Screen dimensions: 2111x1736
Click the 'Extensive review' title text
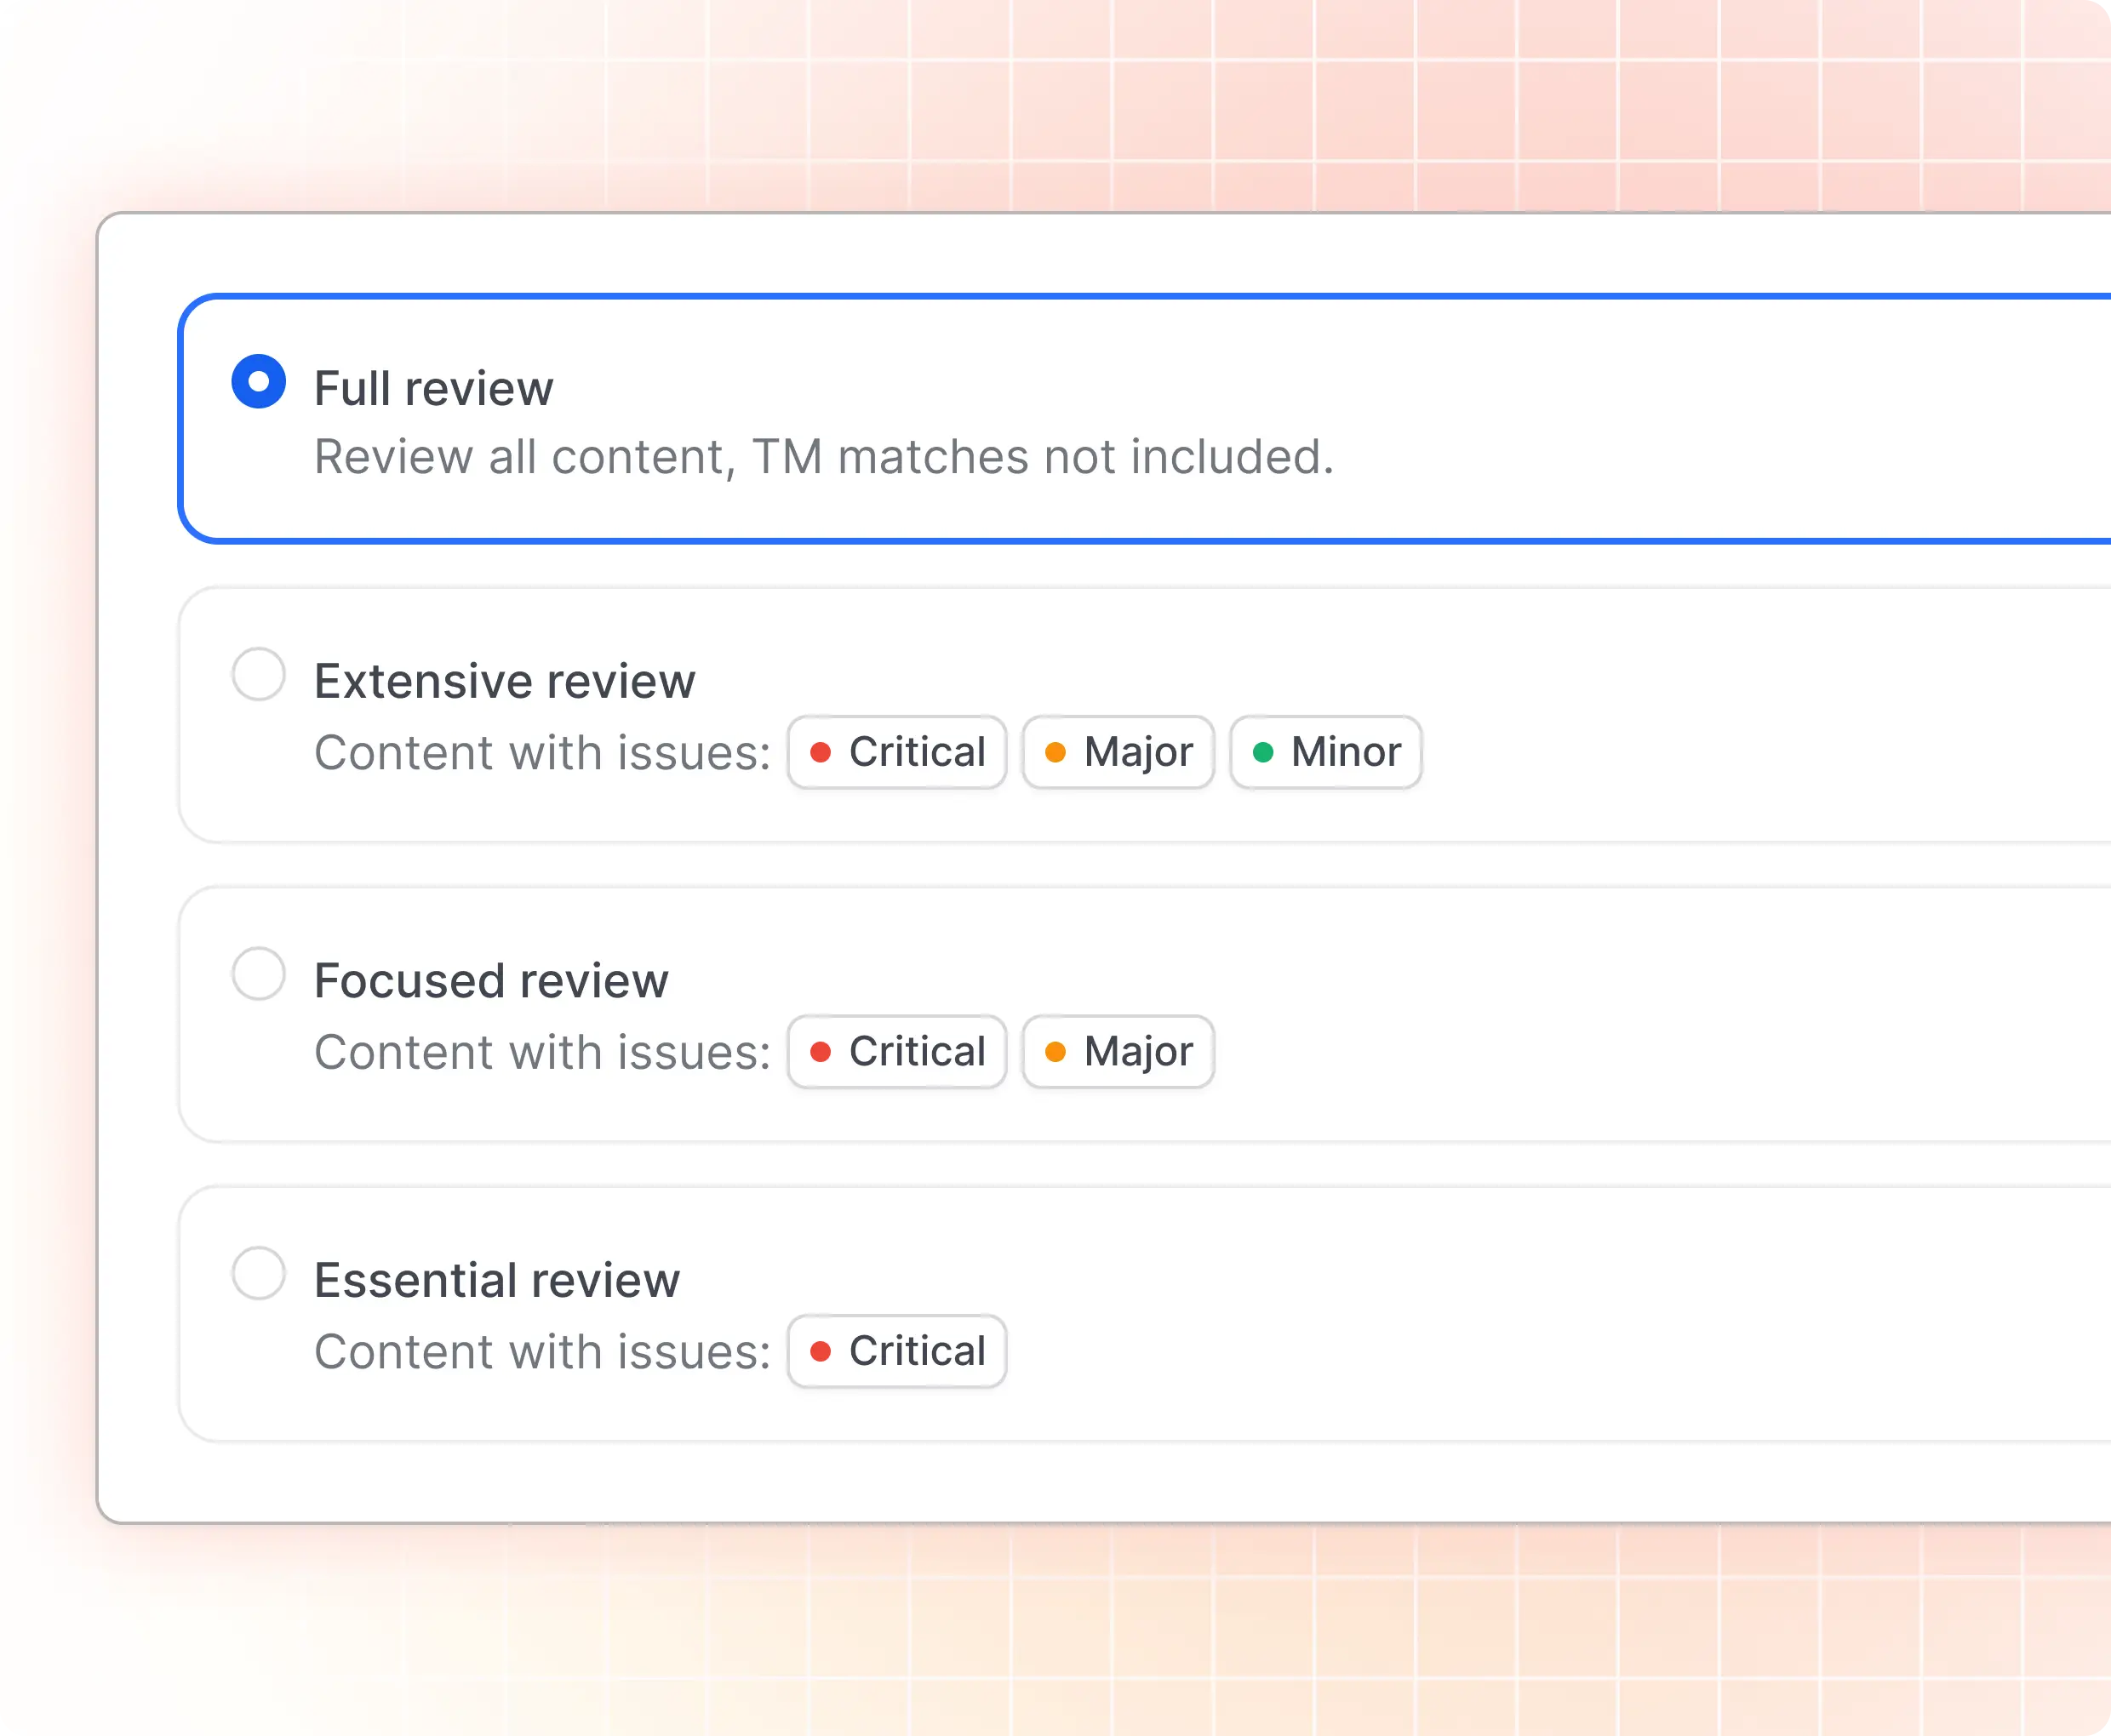coord(504,681)
